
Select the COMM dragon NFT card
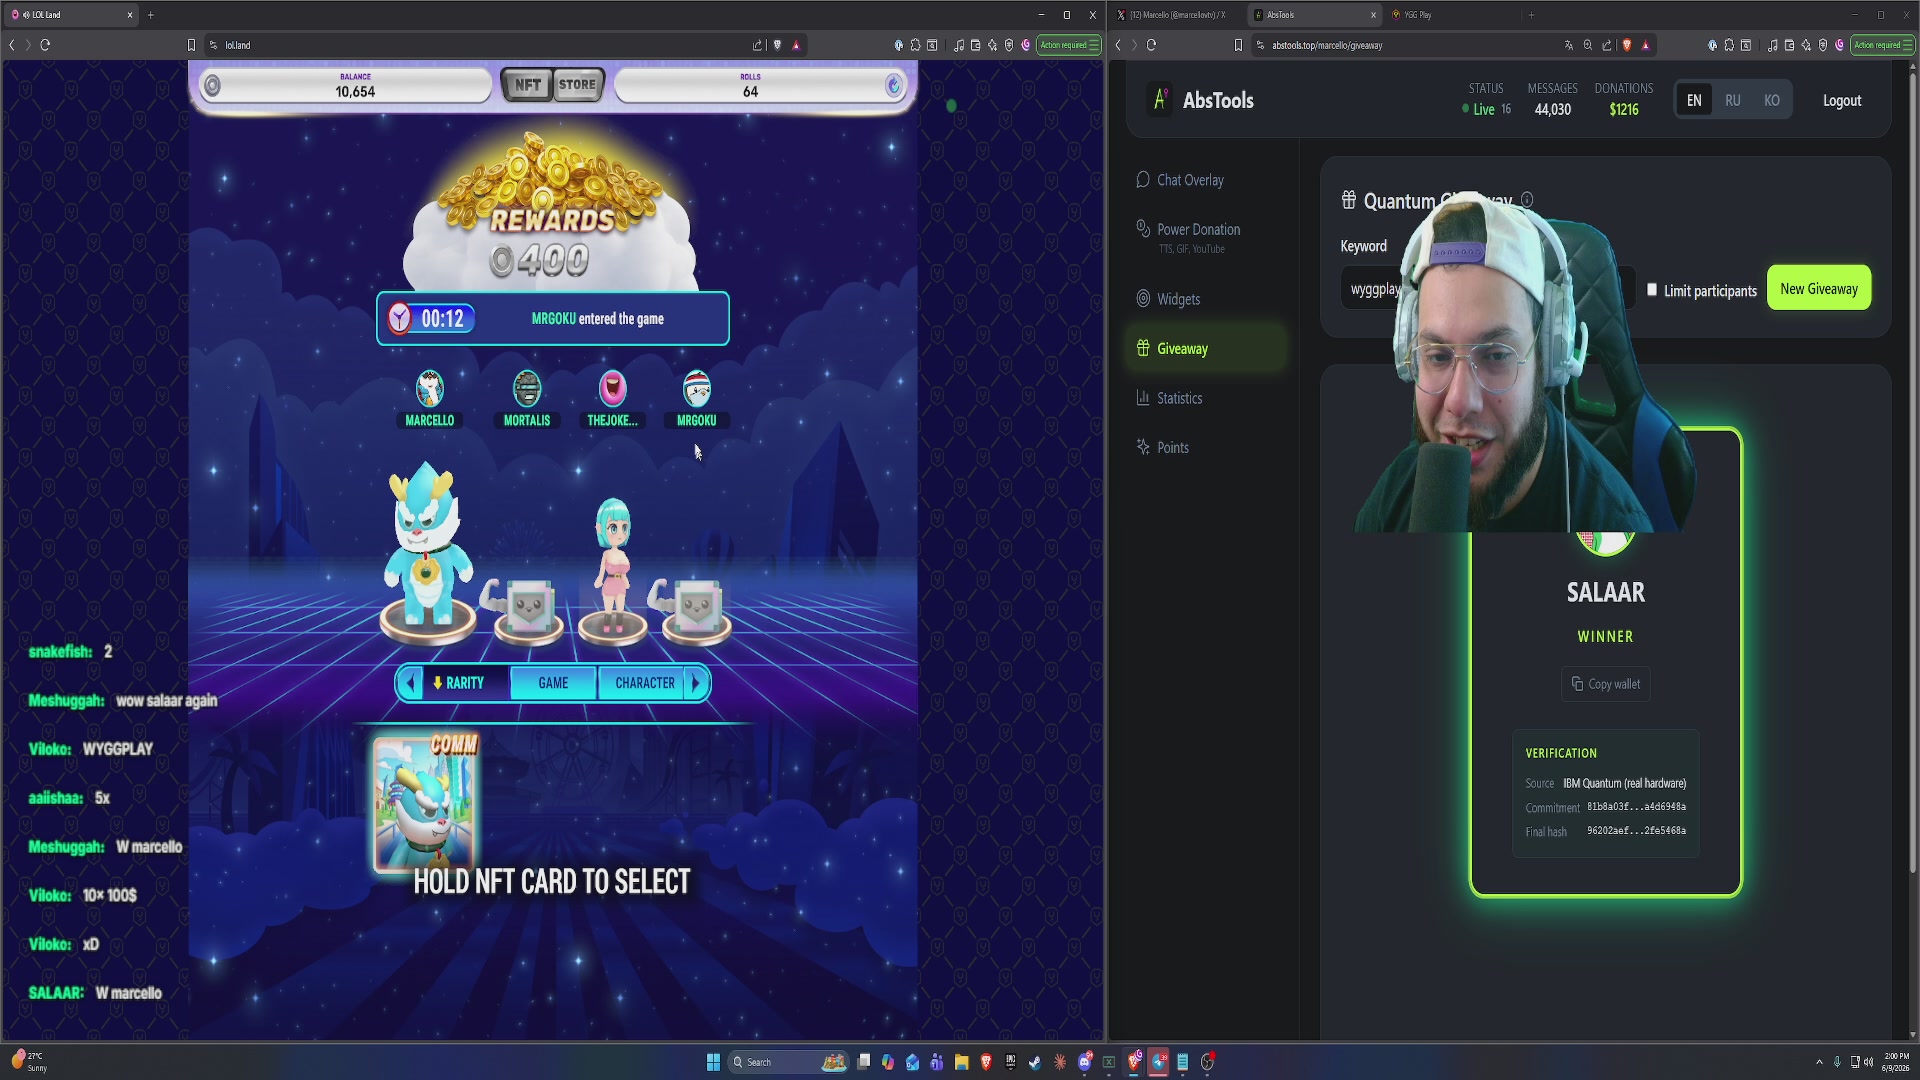pos(426,804)
